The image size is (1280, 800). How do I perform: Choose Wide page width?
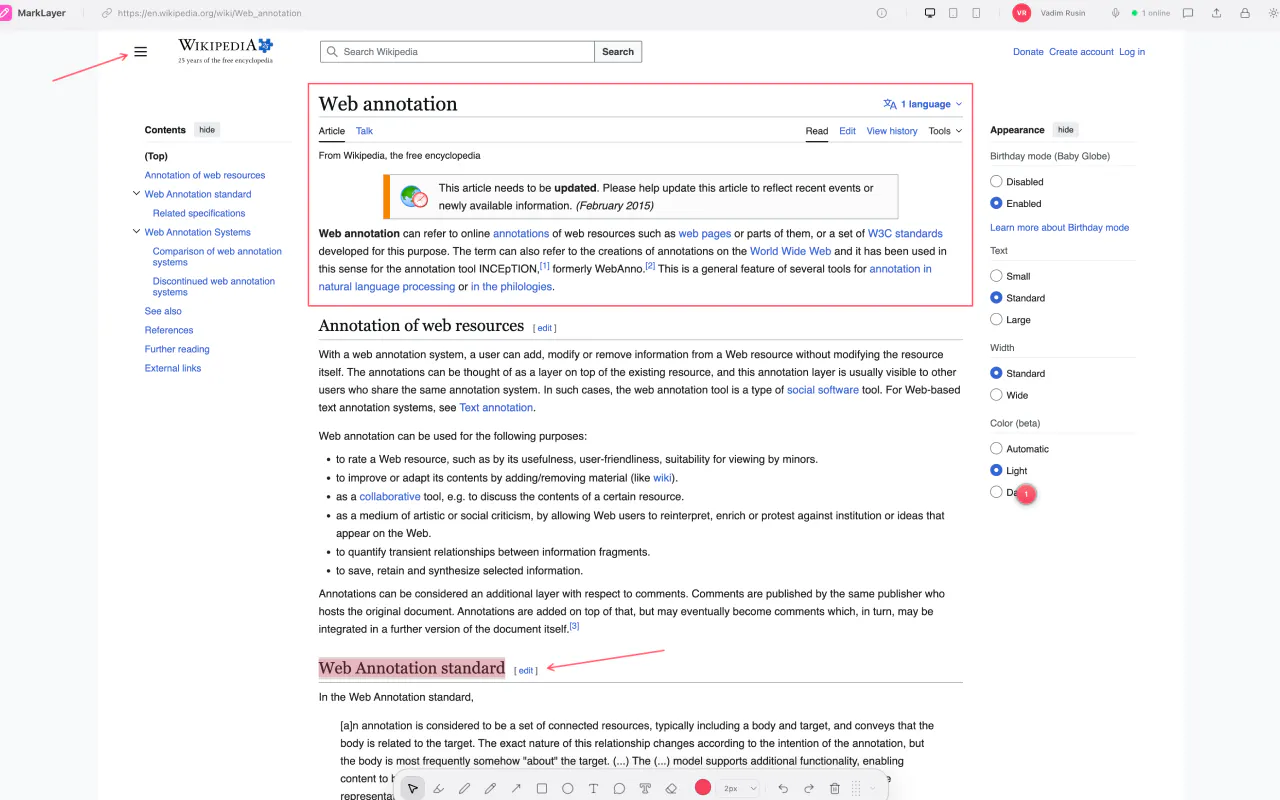996,395
